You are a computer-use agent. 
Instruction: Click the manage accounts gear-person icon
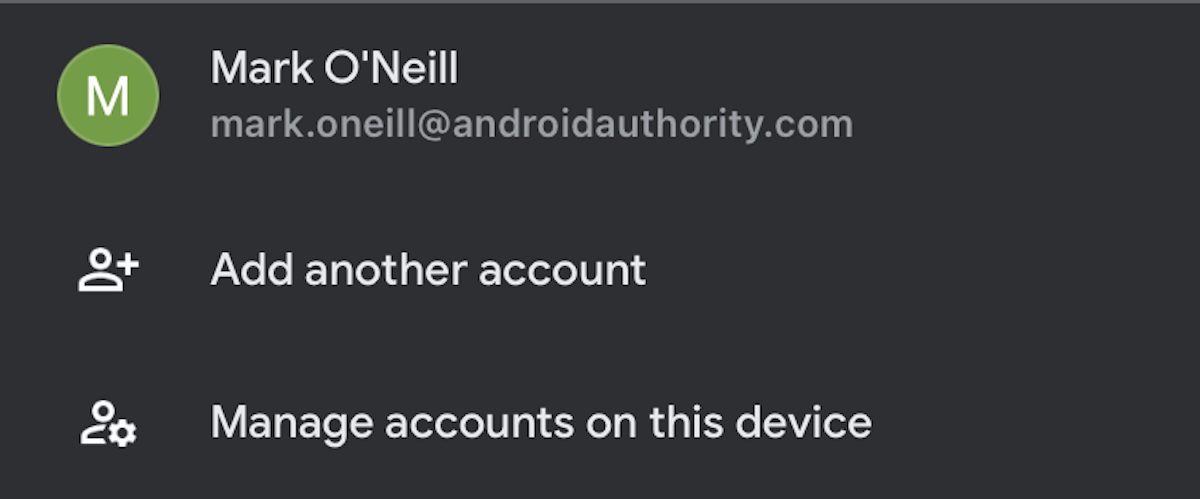(x=108, y=423)
